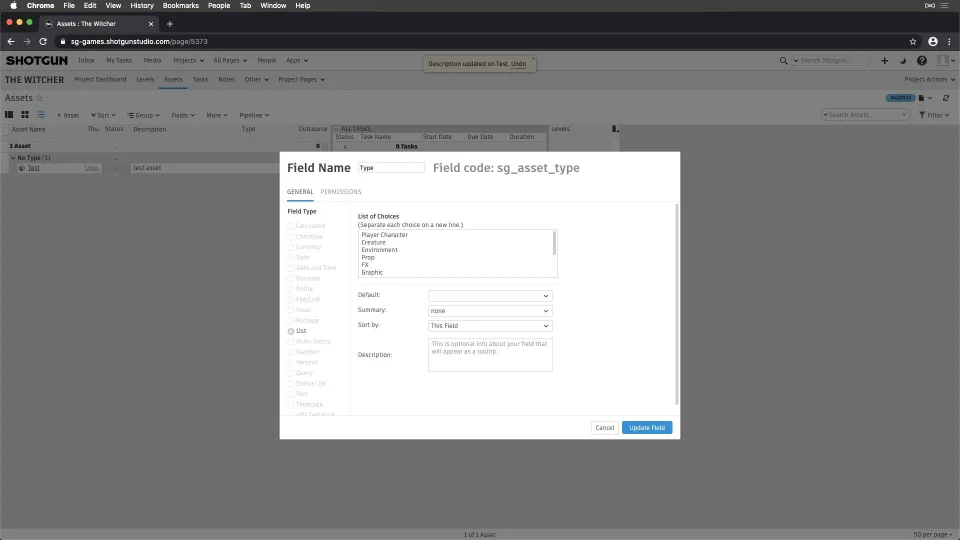
Task: Bookmark this page with the Chrome star
Action: [x=912, y=41]
